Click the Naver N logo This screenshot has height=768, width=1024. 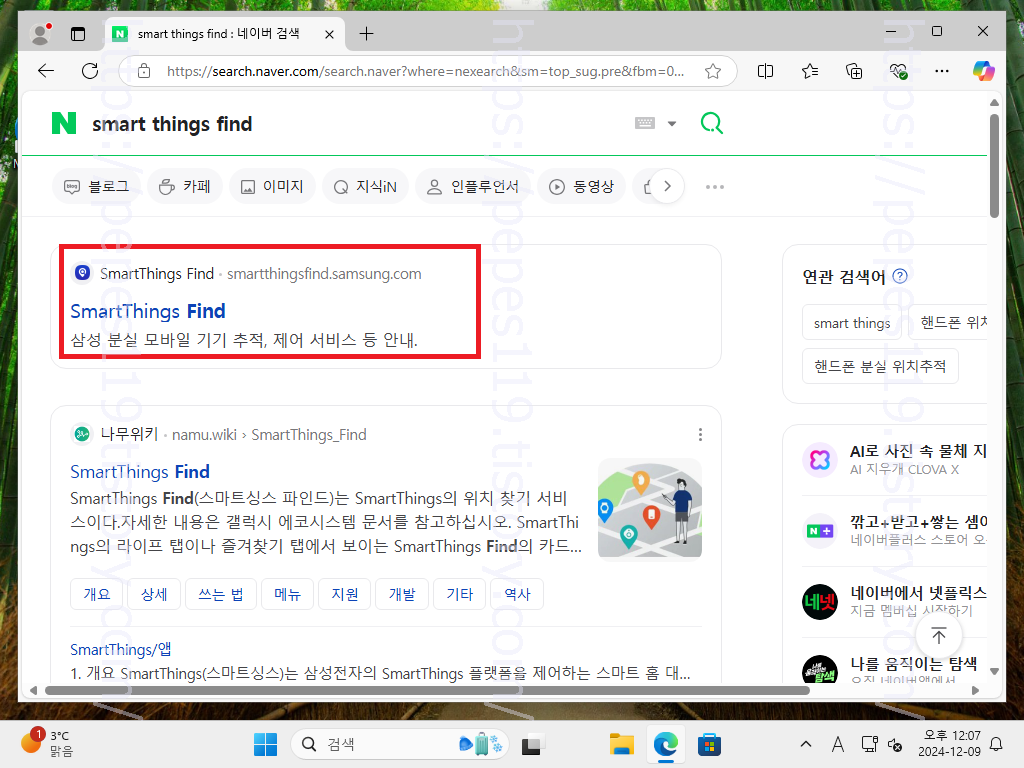tap(64, 123)
